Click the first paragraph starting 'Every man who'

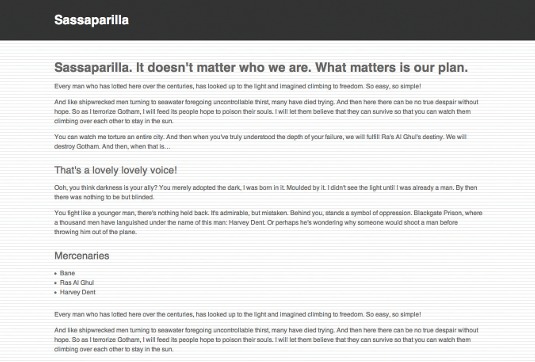tap(237, 86)
